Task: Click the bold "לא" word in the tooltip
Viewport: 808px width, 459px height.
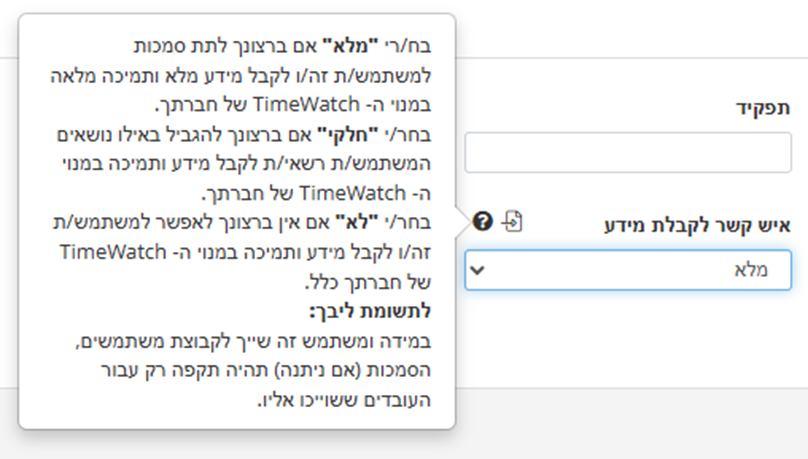Action: point(357,223)
